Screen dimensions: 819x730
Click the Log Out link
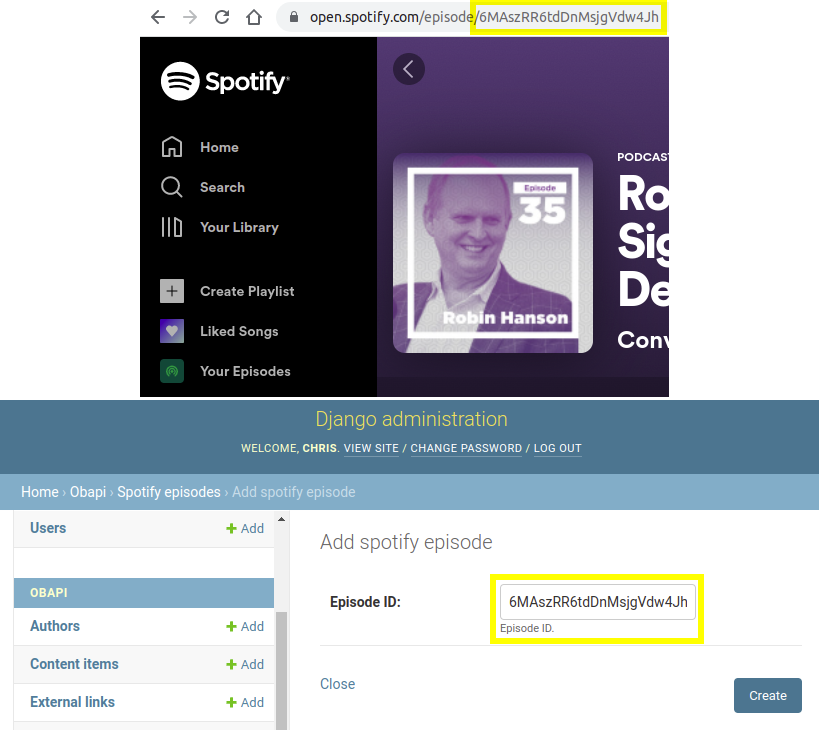557,448
